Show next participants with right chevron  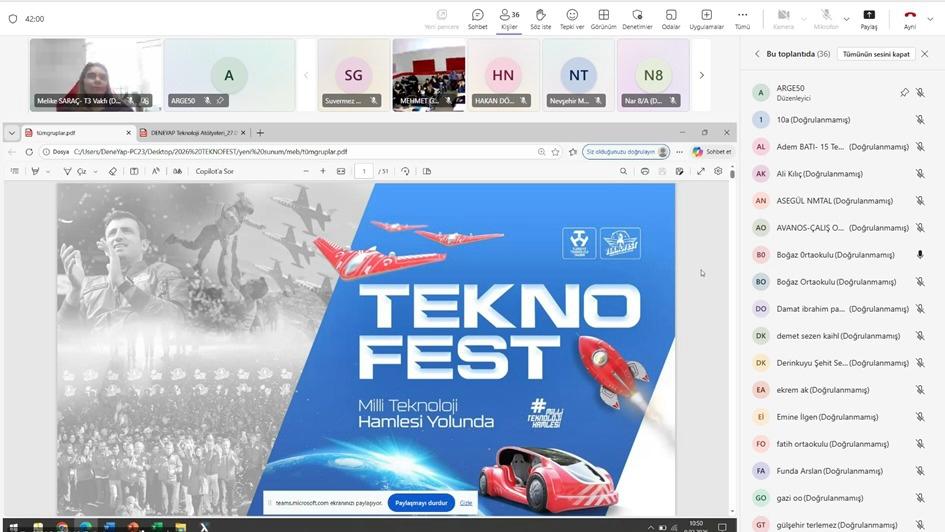[x=701, y=75]
